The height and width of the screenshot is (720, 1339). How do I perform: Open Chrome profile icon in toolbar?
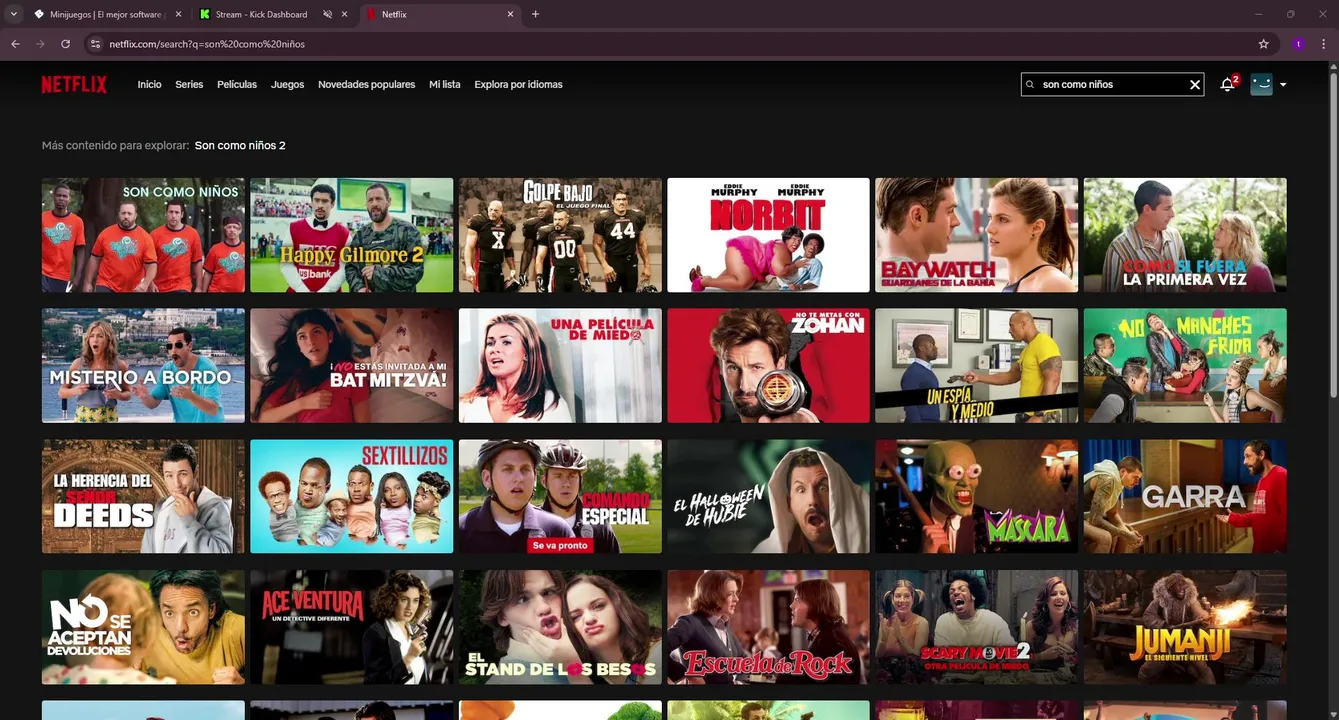point(1298,44)
